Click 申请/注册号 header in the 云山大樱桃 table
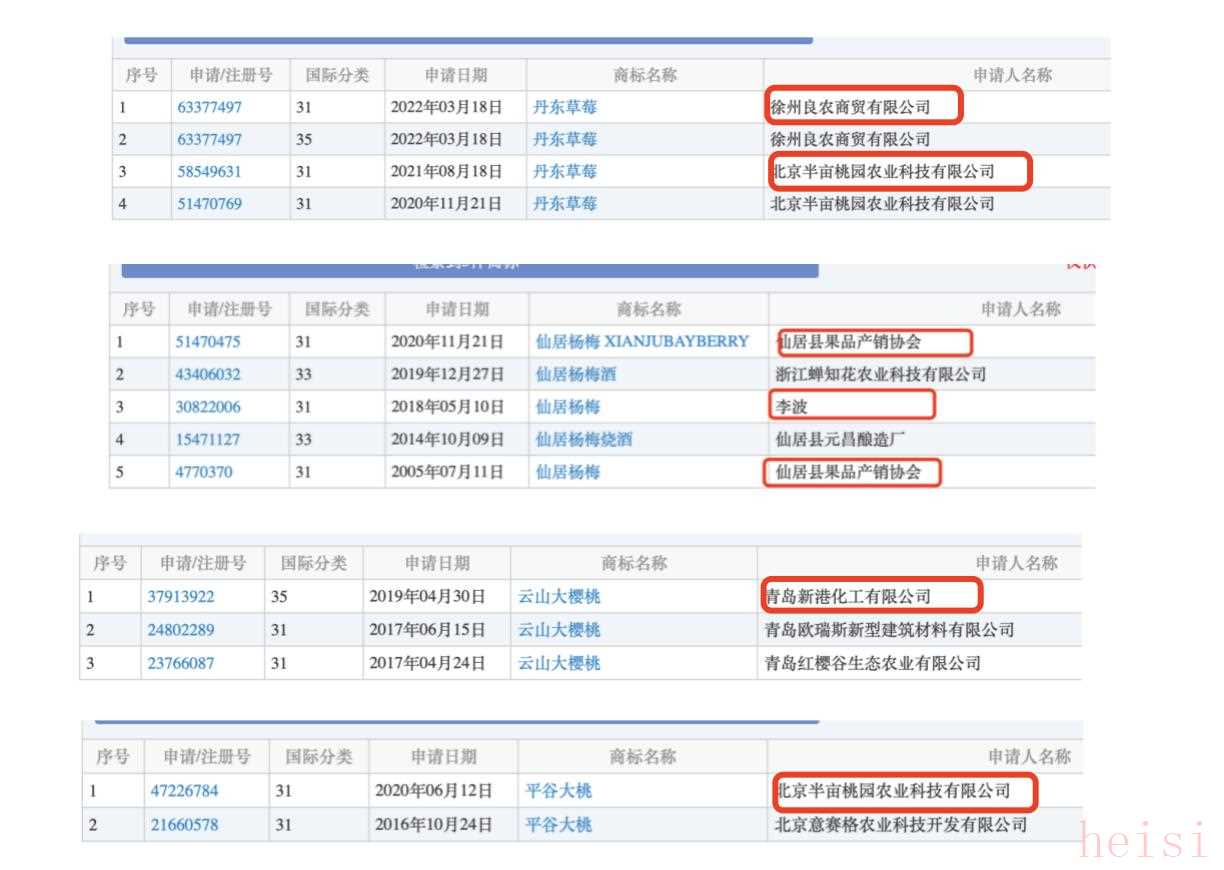This screenshot has width=1224, height=870. coord(204,563)
